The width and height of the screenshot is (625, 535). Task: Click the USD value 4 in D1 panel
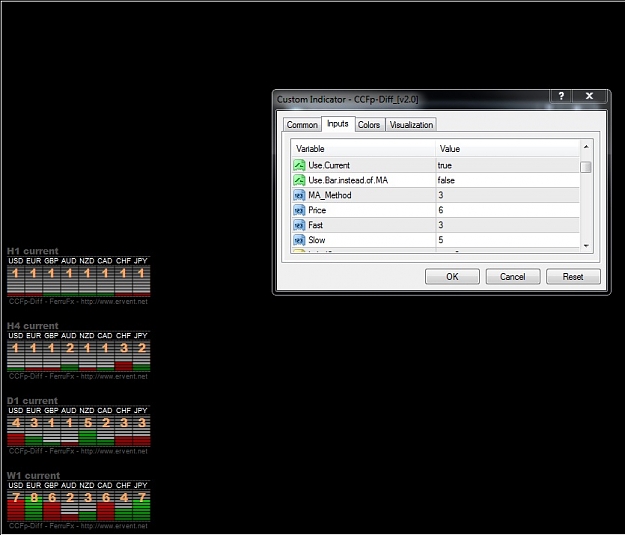[16, 423]
